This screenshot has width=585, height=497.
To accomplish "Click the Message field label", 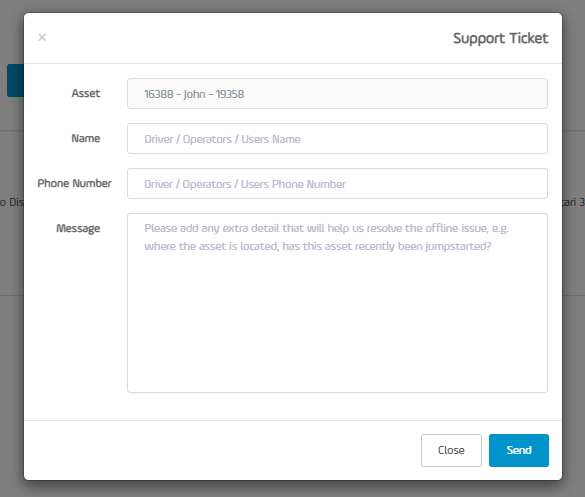I will 78,228.
